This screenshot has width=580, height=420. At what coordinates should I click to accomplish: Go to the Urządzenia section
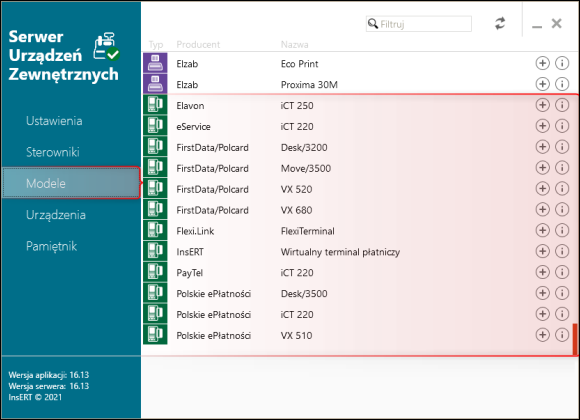[x=56, y=215]
